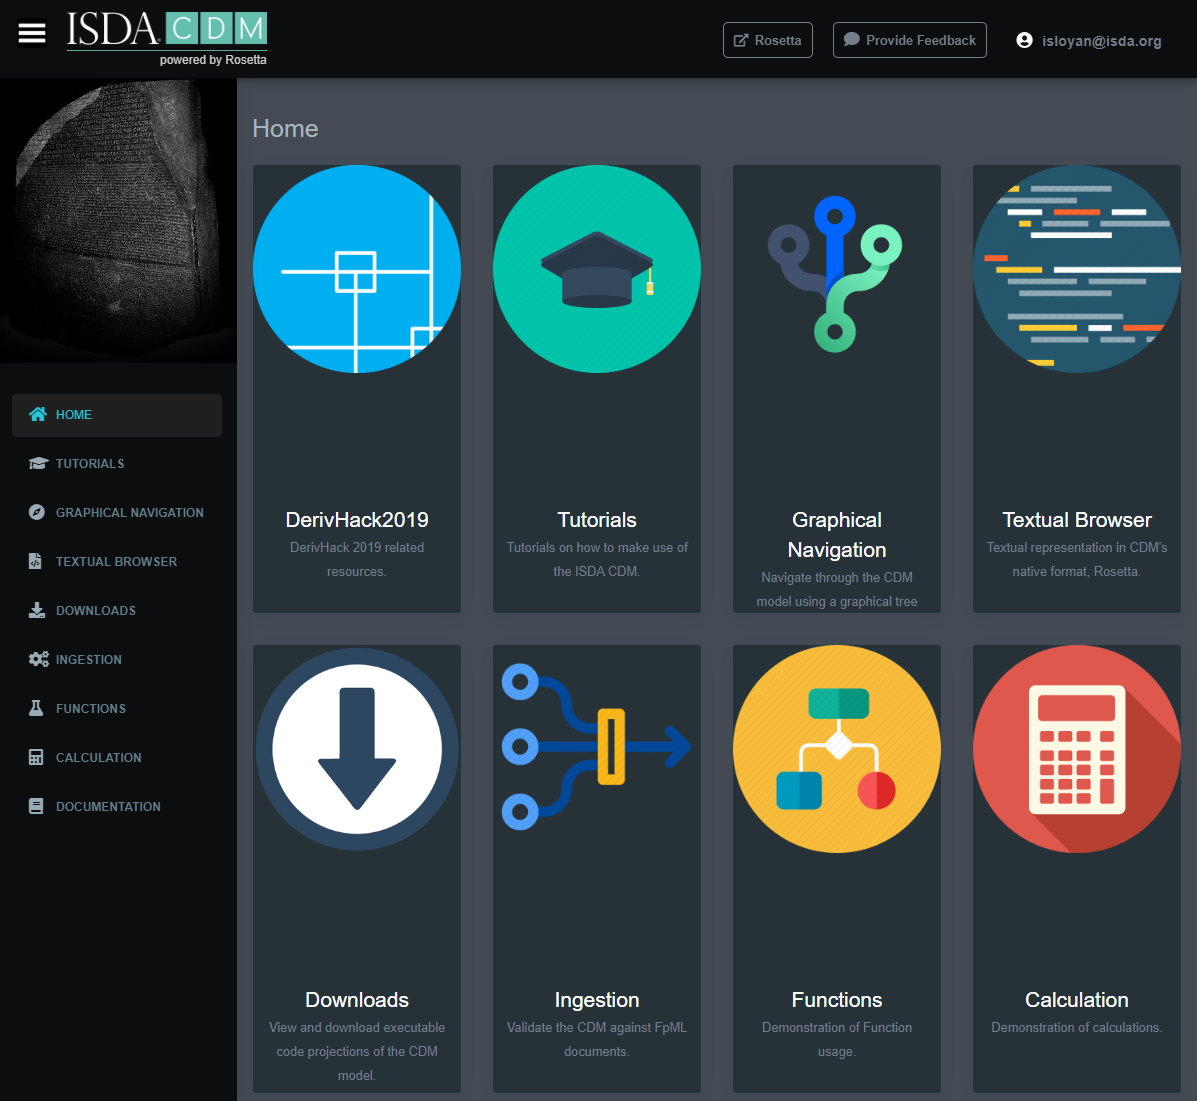This screenshot has width=1197, height=1101.
Task: Click the Ingestion pipeline arrow icon
Action: coord(596,747)
